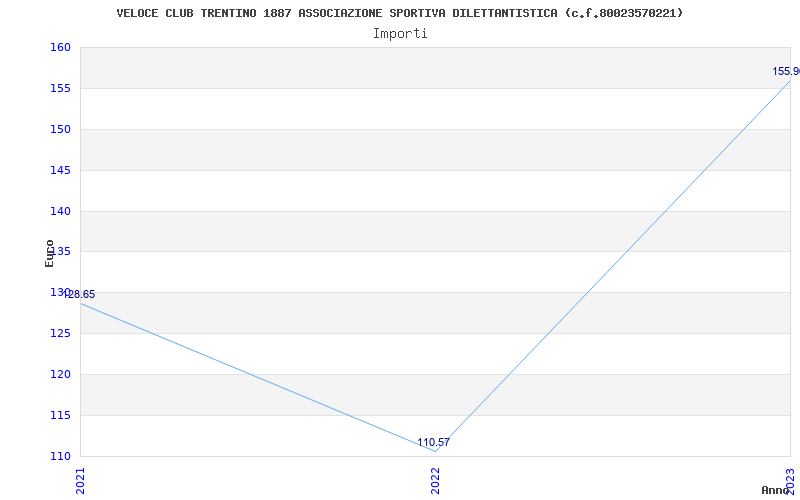Click the 128.65 data label
This screenshot has height=500, width=800.
click(x=79, y=294)
